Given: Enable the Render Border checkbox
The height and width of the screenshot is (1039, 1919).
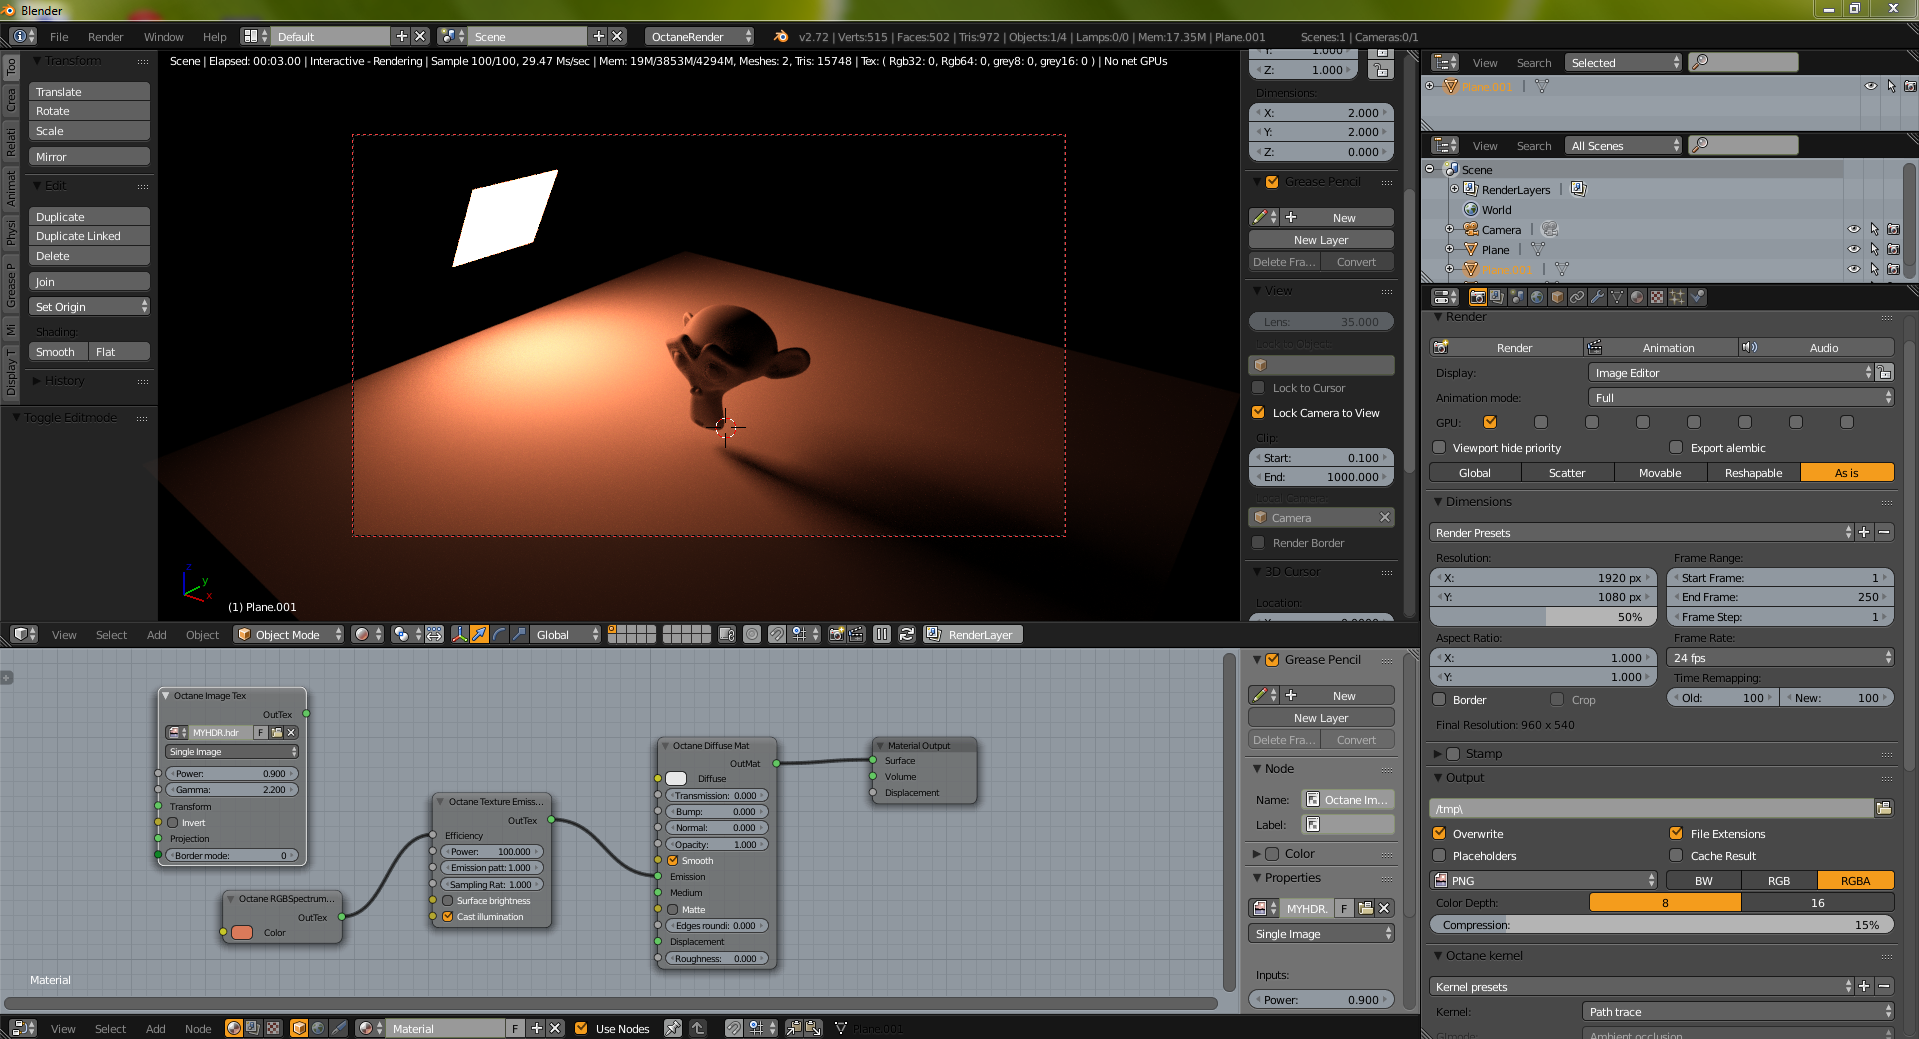Looking at the screenshot, I should coord(1258,543).
